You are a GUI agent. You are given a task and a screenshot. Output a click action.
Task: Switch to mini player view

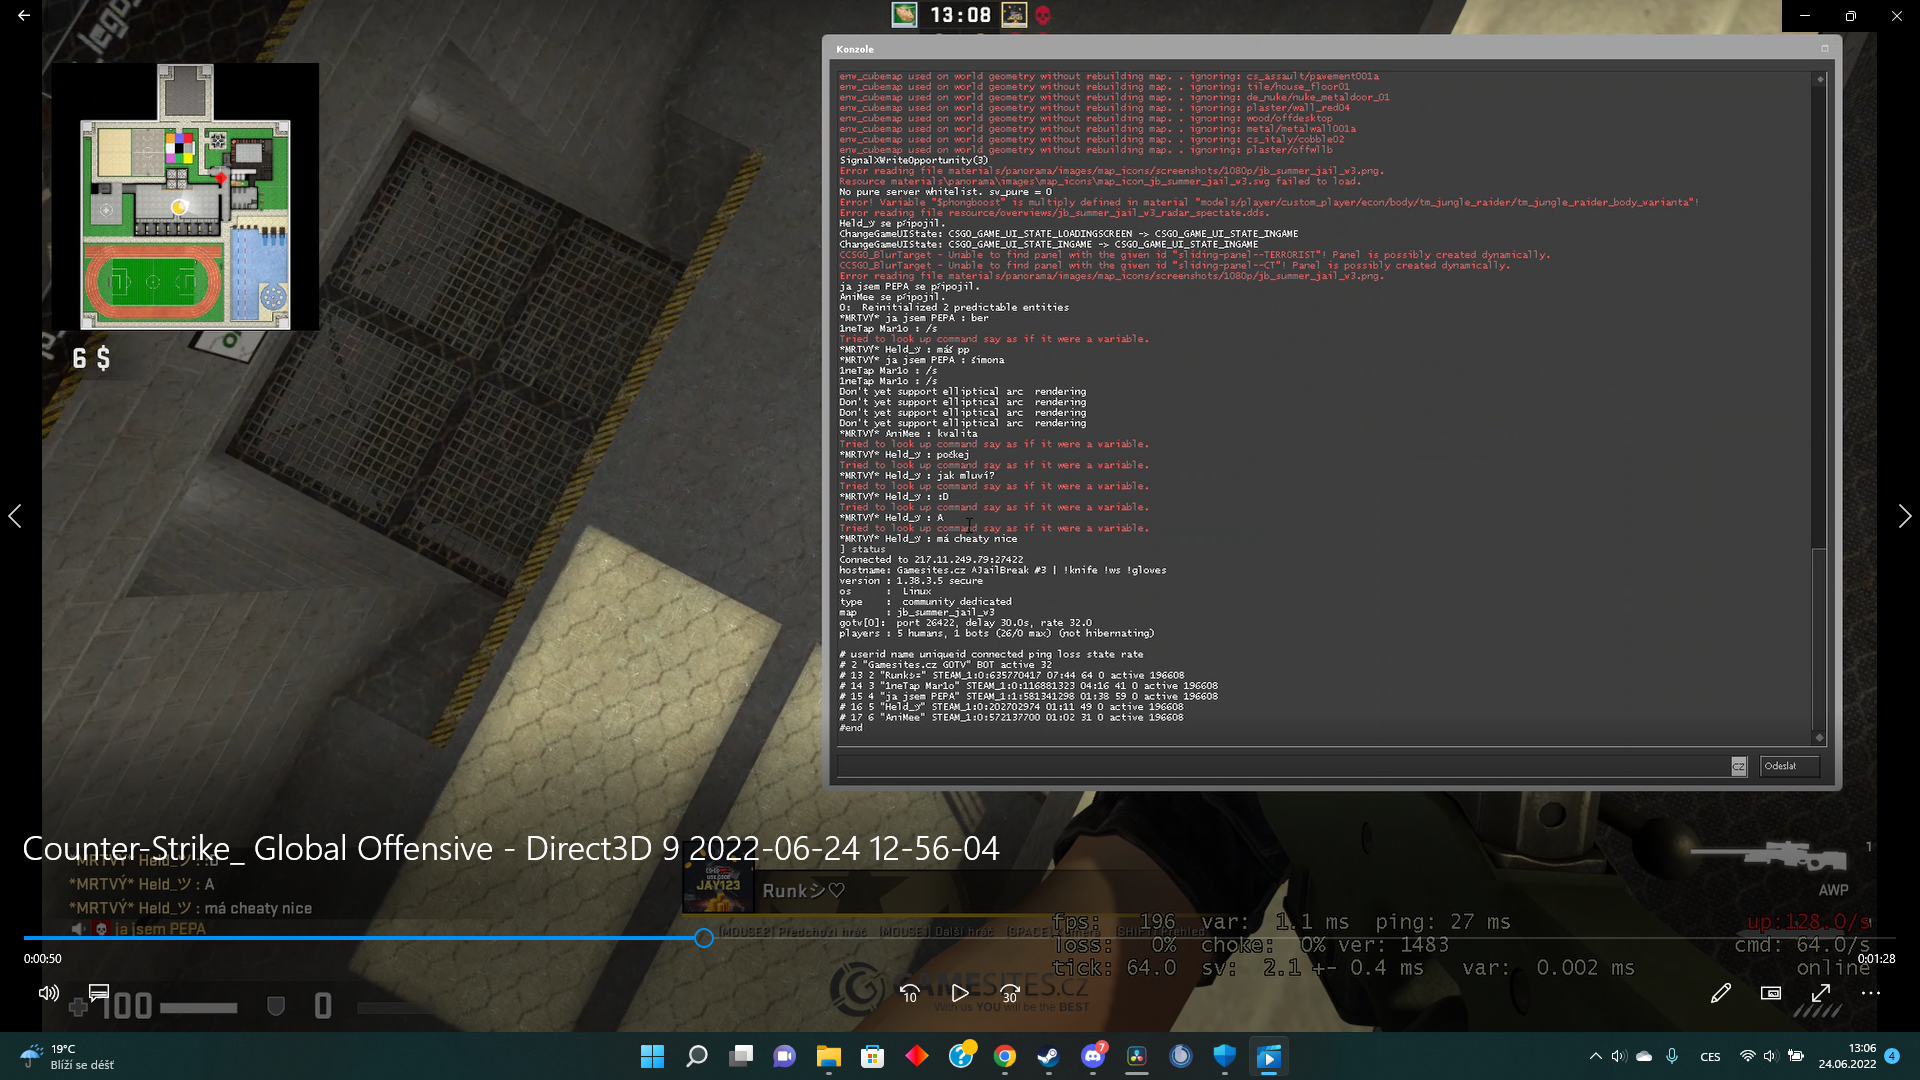coord(1770,993)
